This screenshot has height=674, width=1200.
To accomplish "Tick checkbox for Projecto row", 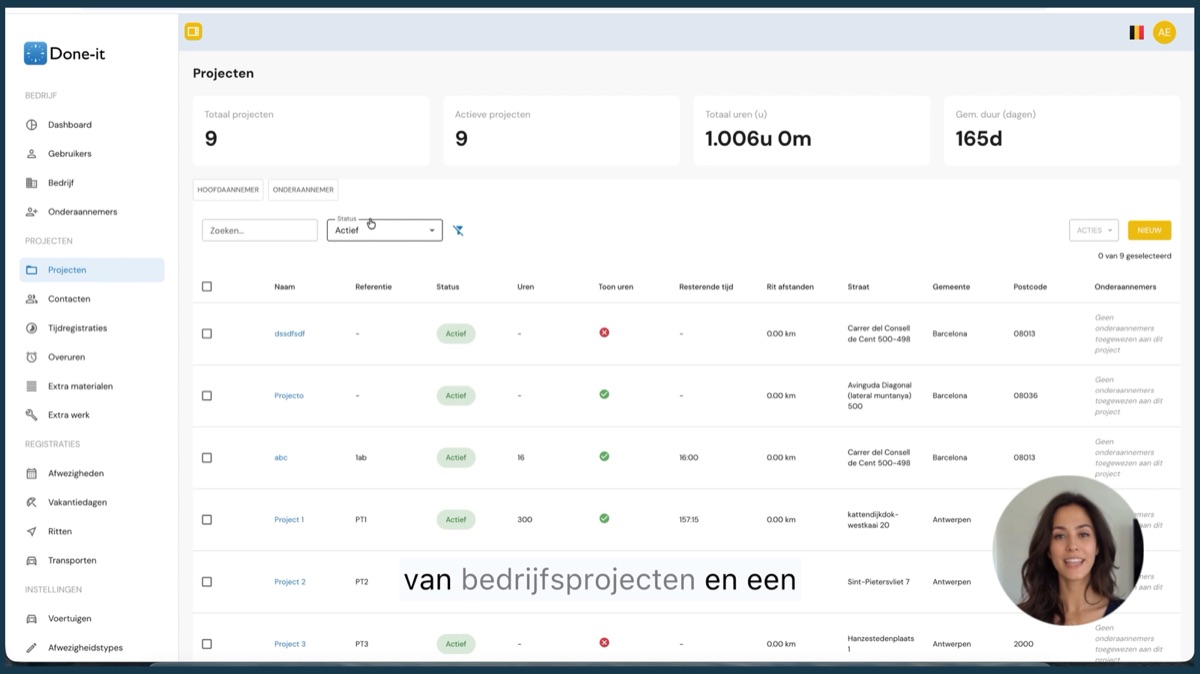I will pos(207,396).
